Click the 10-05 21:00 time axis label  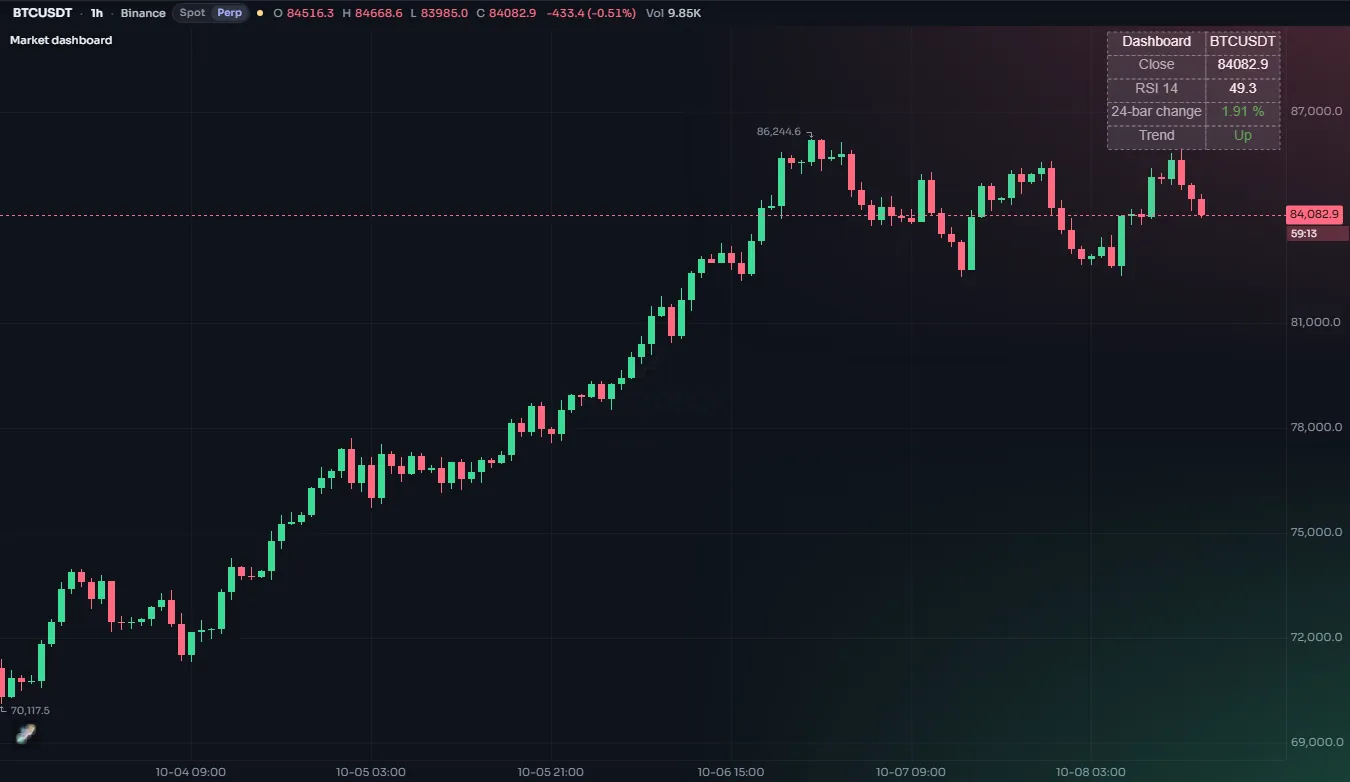tap(551, 772)
